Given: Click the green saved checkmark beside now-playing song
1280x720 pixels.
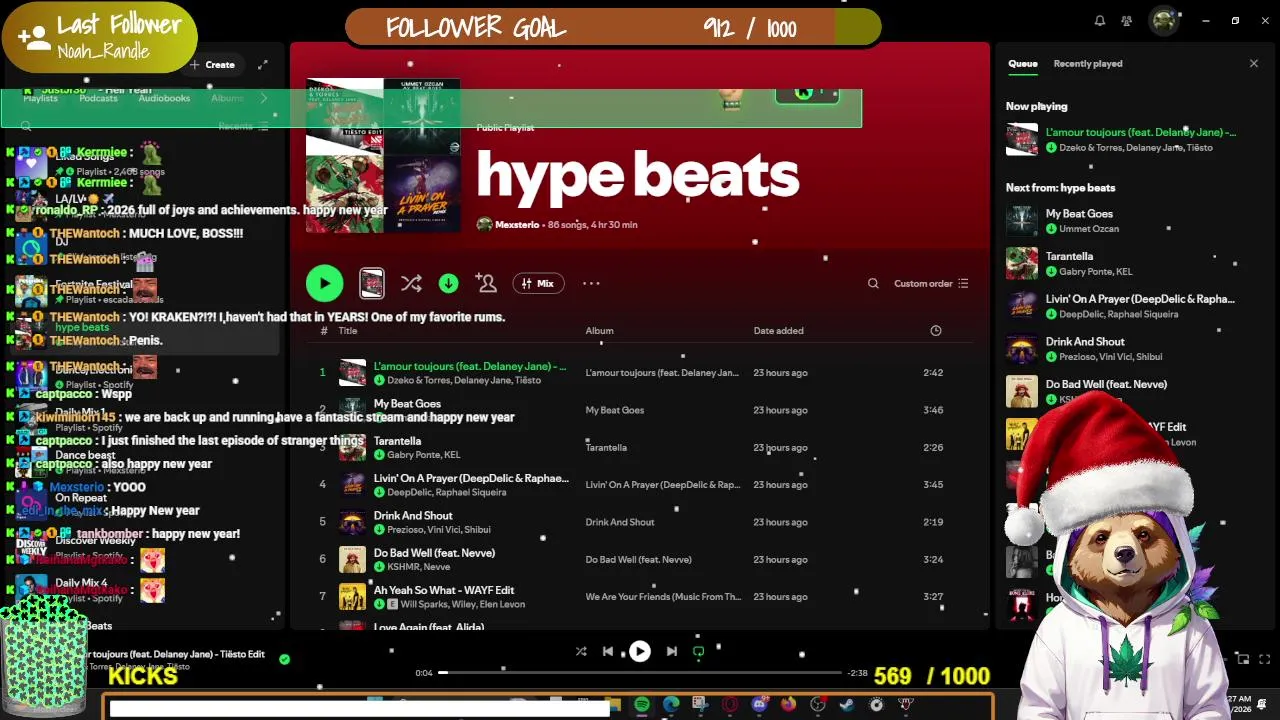Looking at the screenshot, I should (284, 660).
